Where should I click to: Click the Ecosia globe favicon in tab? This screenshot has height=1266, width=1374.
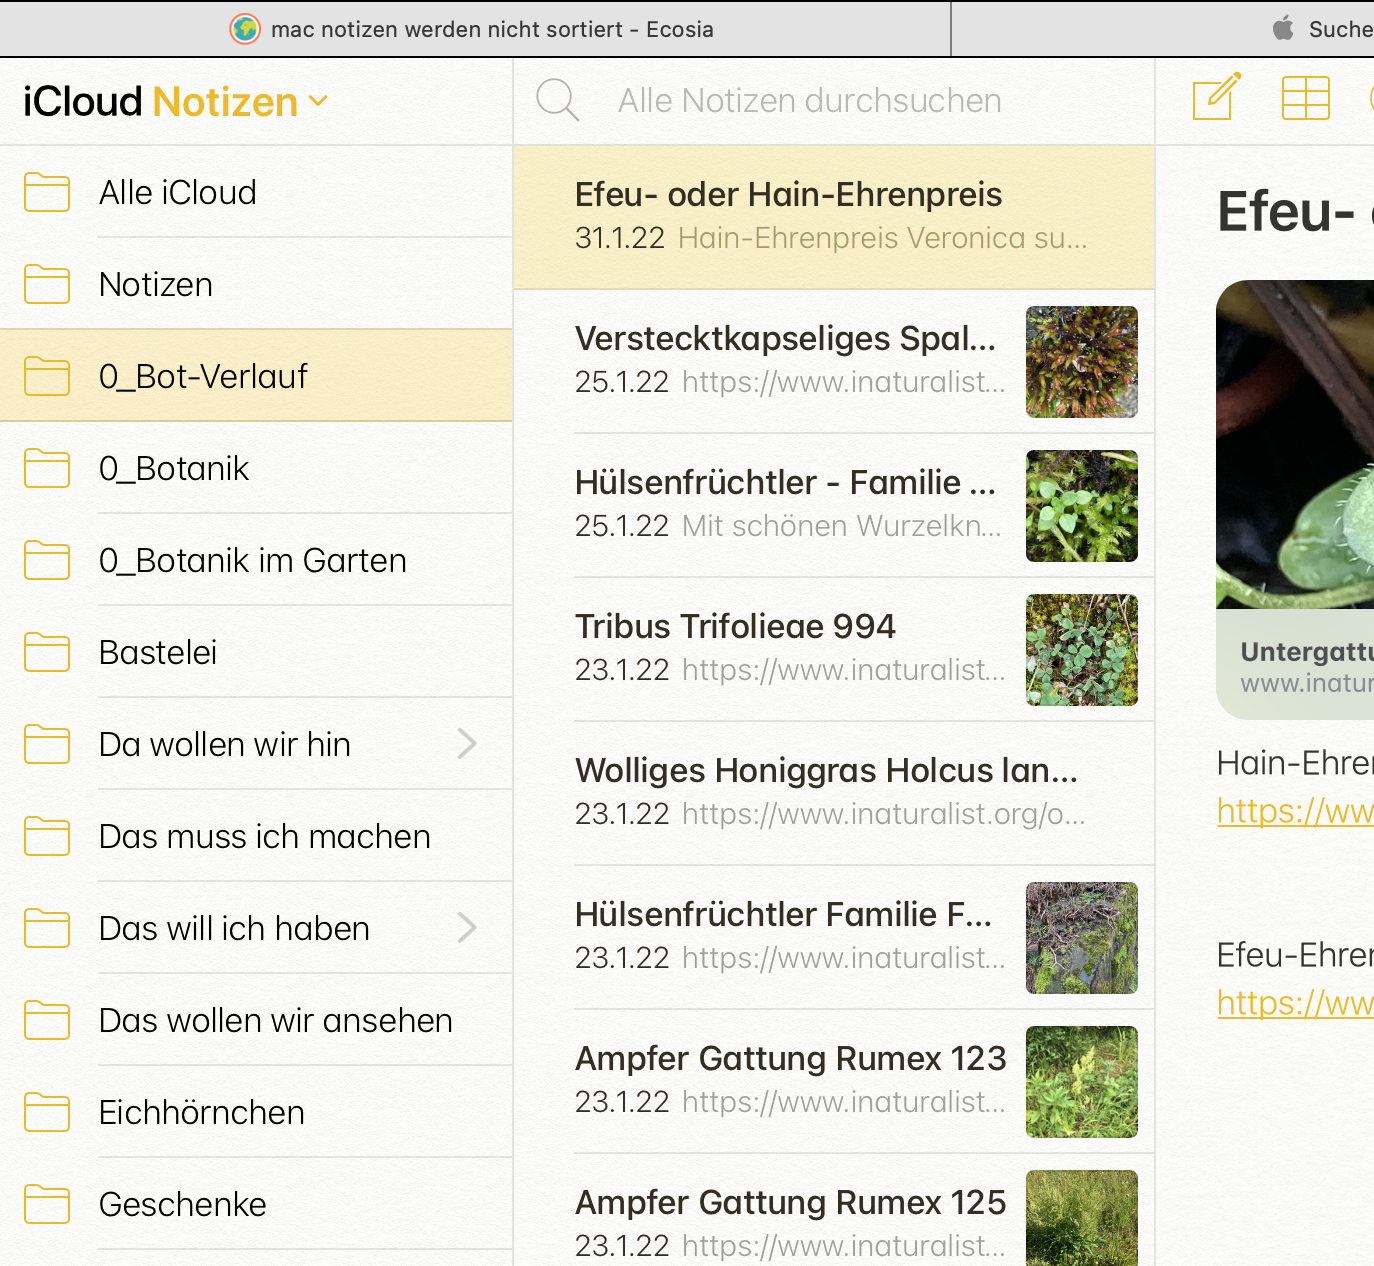(x=245, y=29)
